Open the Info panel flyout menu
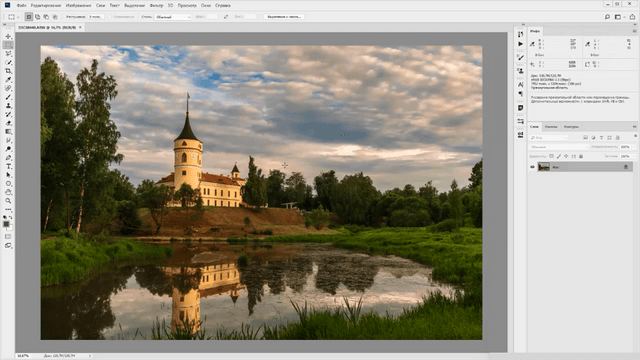Viewport: 640px width, 360px height. pos(634,31)
